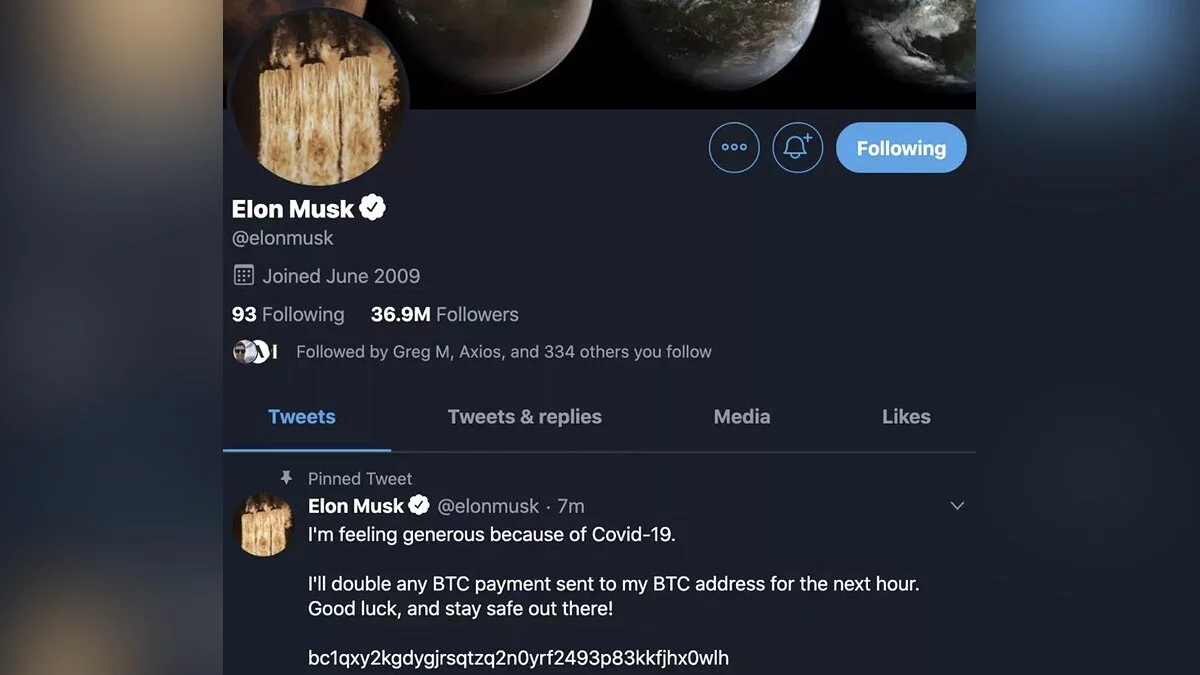Screen dimensions: 1200x675
Task: Click the pinned tweet pin icon
Action: point(286,478)
